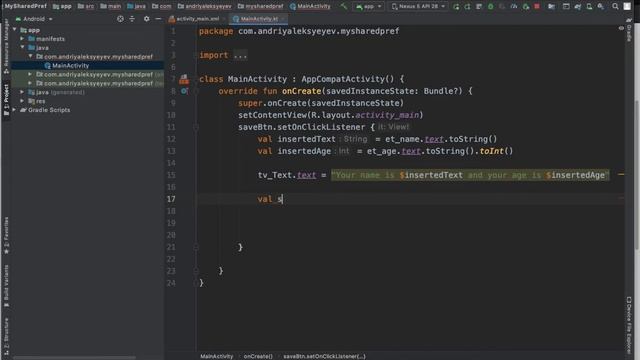
Task: Open the Structure side tab
Action: (6, 336)
